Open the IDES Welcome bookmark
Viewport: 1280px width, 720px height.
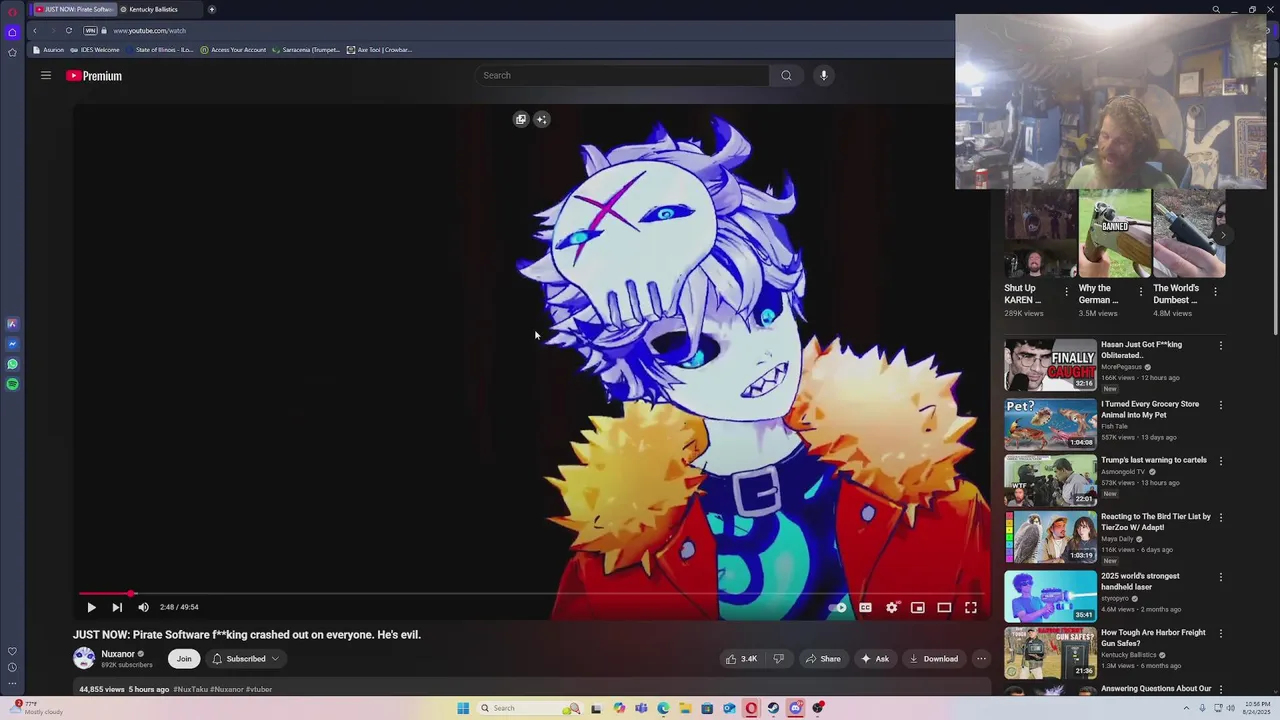tap(95, 49)
